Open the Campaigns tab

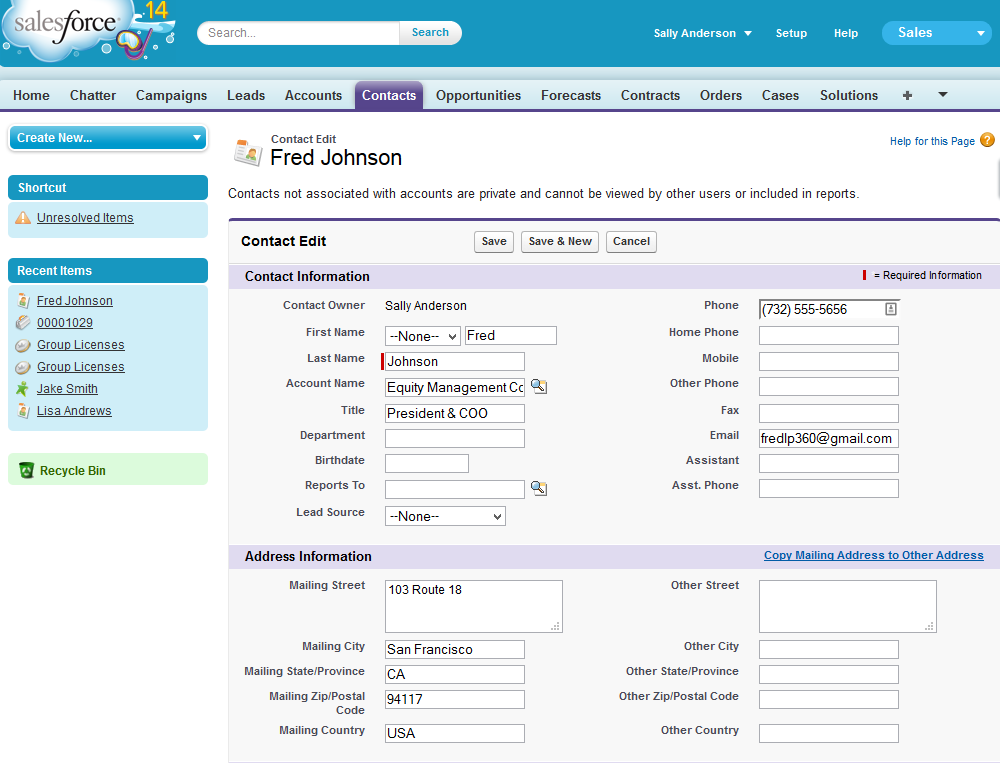point(172,95)
